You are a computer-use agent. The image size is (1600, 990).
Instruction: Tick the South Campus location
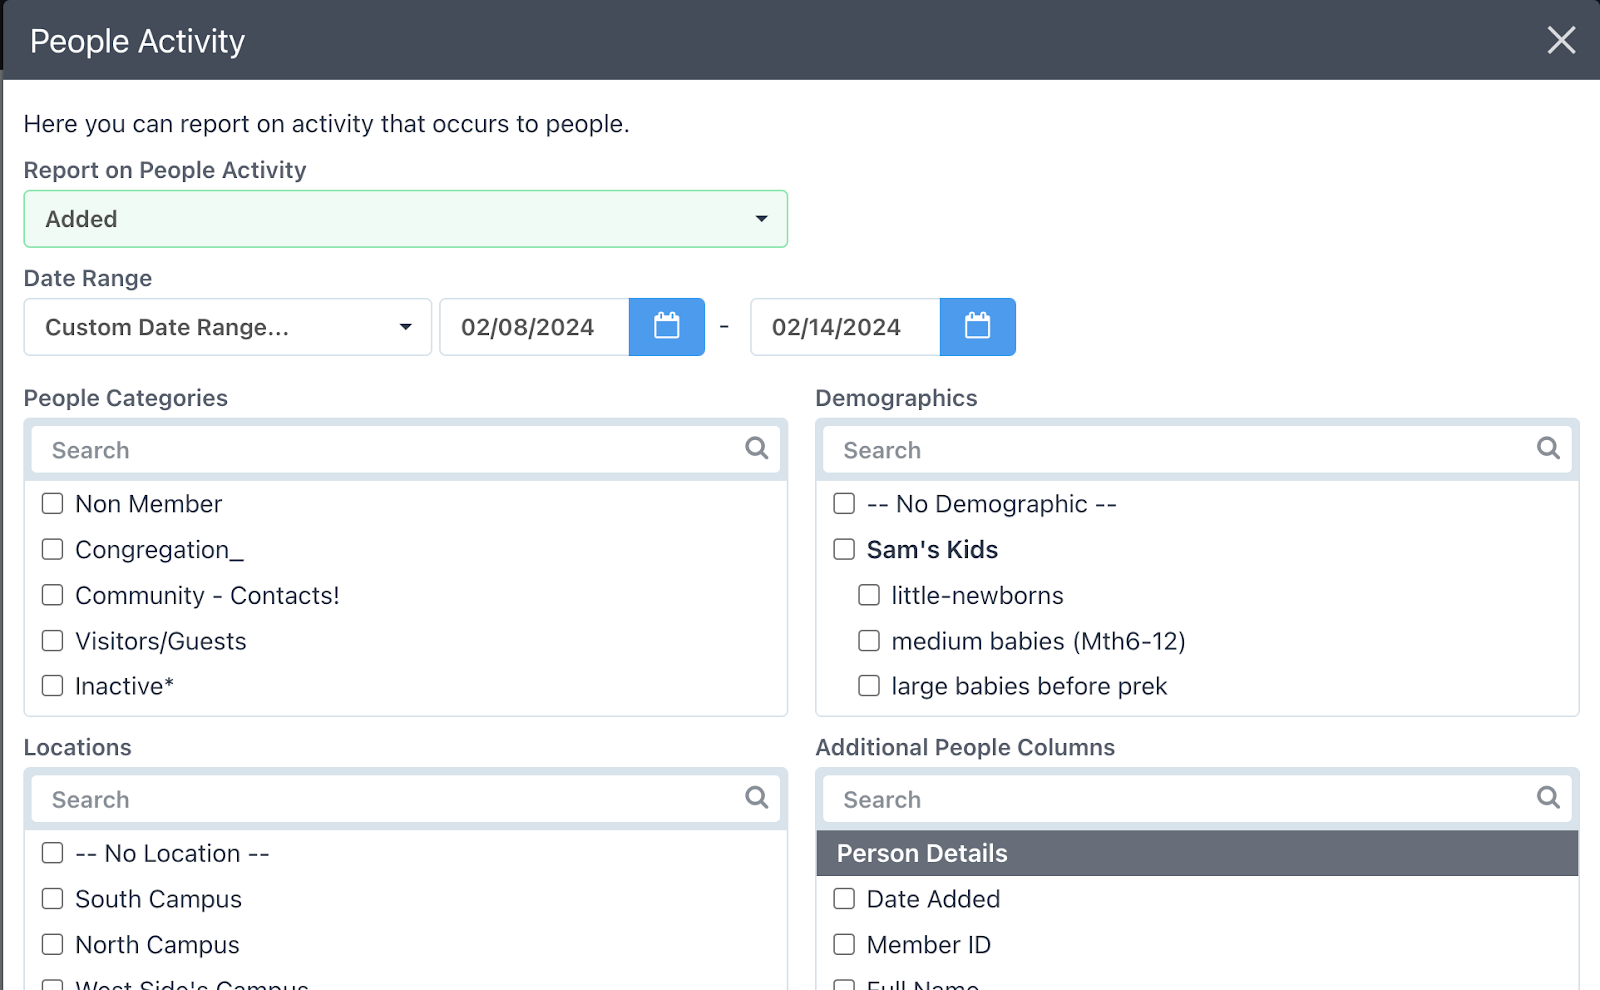[x=53, y=899]
